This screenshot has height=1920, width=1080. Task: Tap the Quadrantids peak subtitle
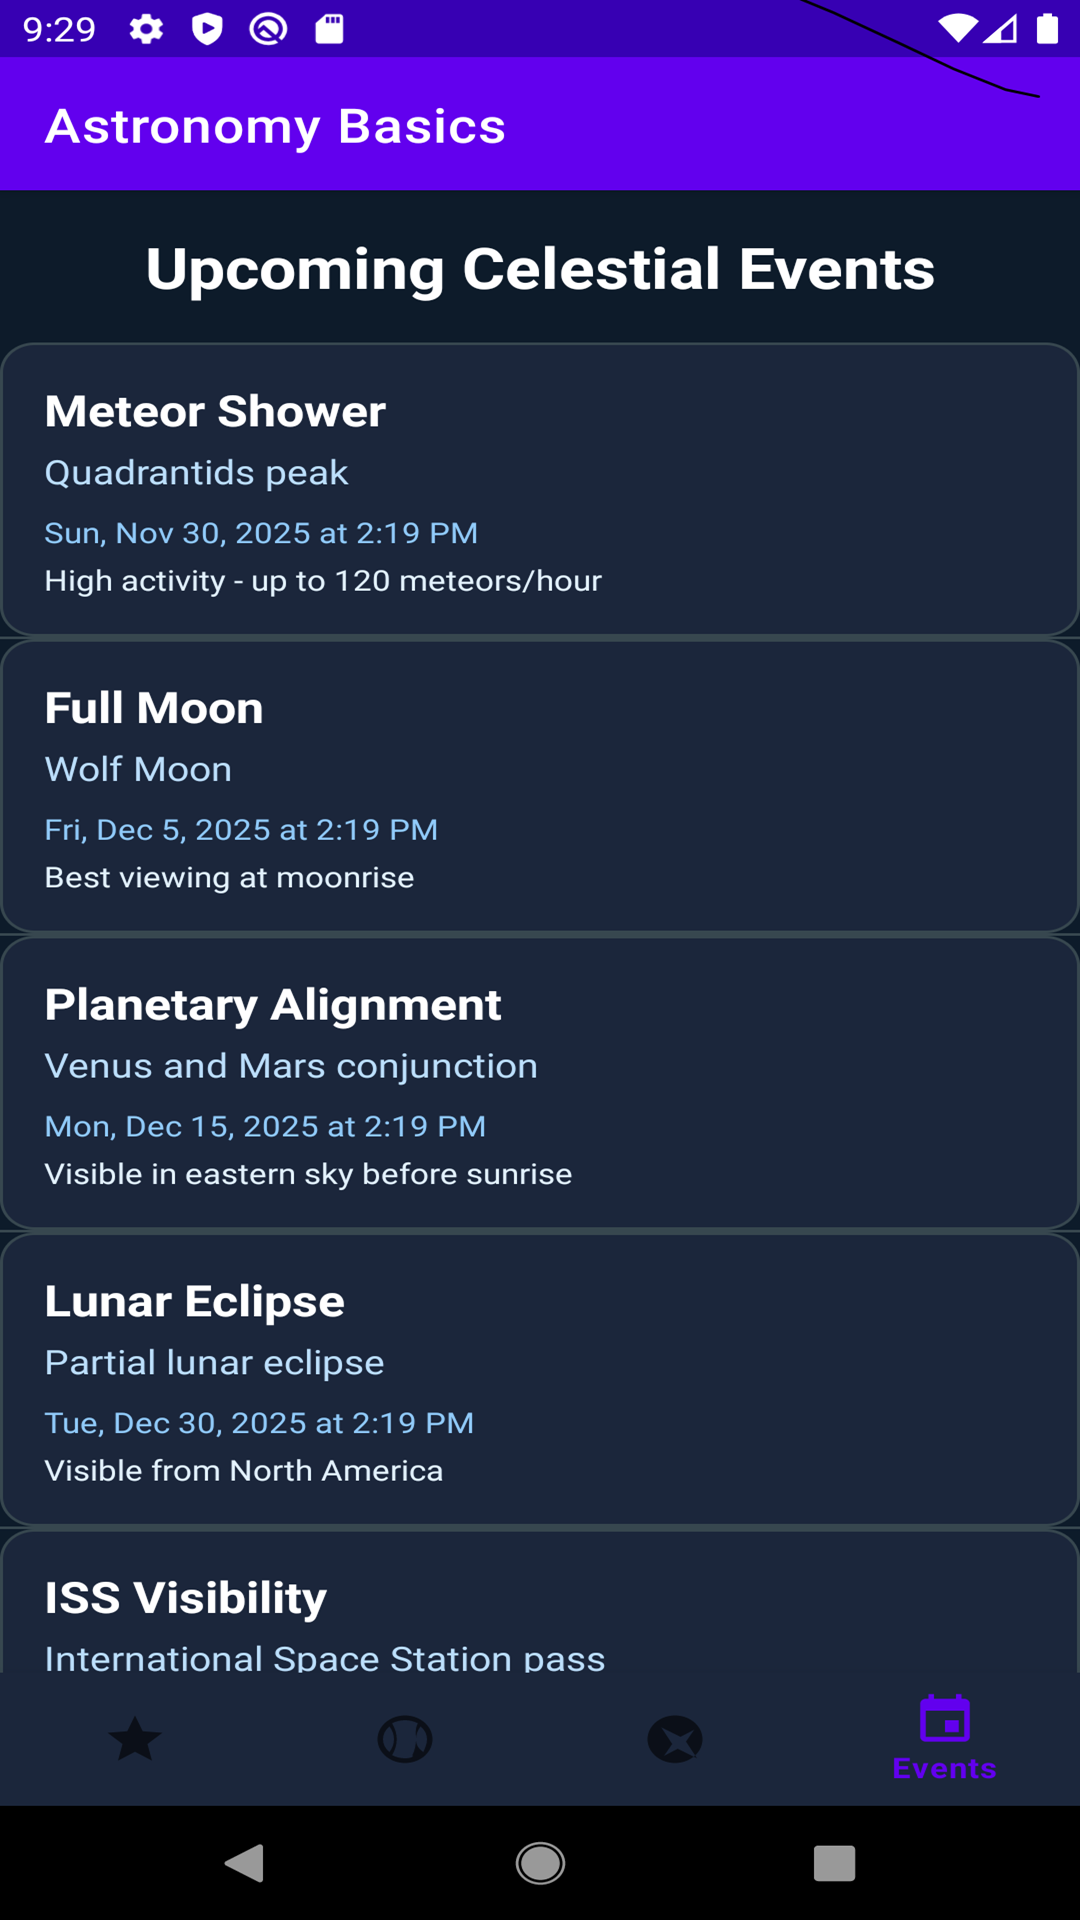(196, 472)
